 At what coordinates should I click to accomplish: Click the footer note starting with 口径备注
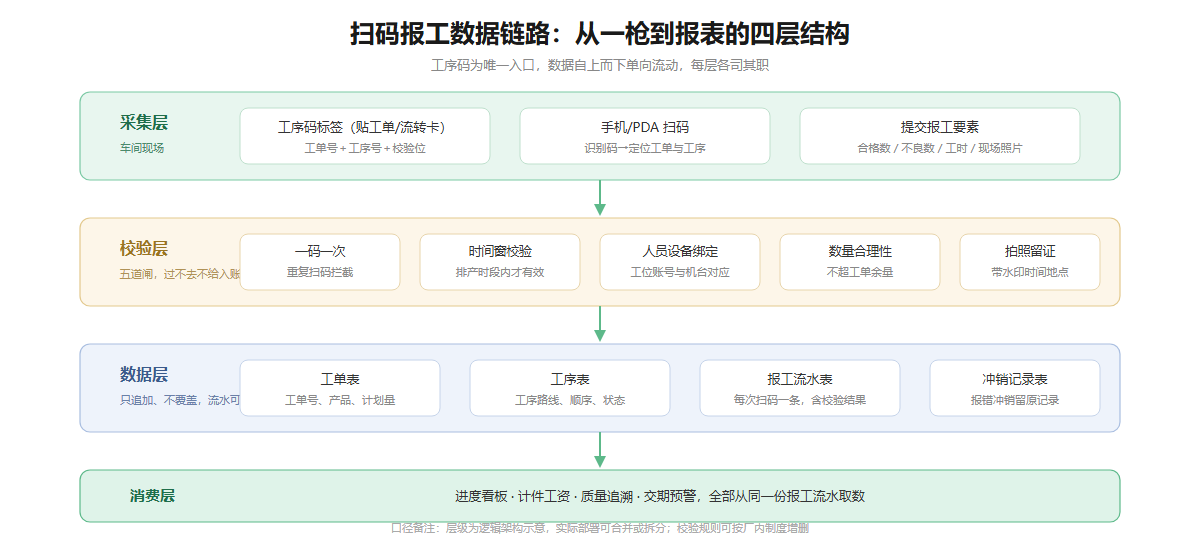point(600,527)
